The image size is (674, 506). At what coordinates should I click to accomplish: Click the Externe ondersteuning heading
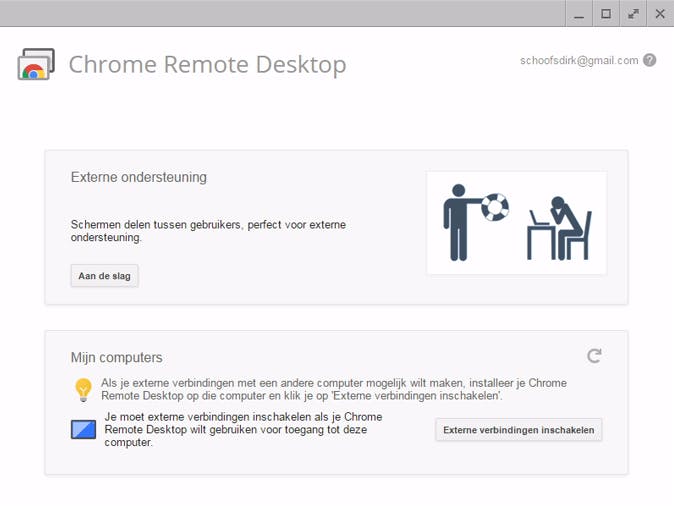click(139, 177)
